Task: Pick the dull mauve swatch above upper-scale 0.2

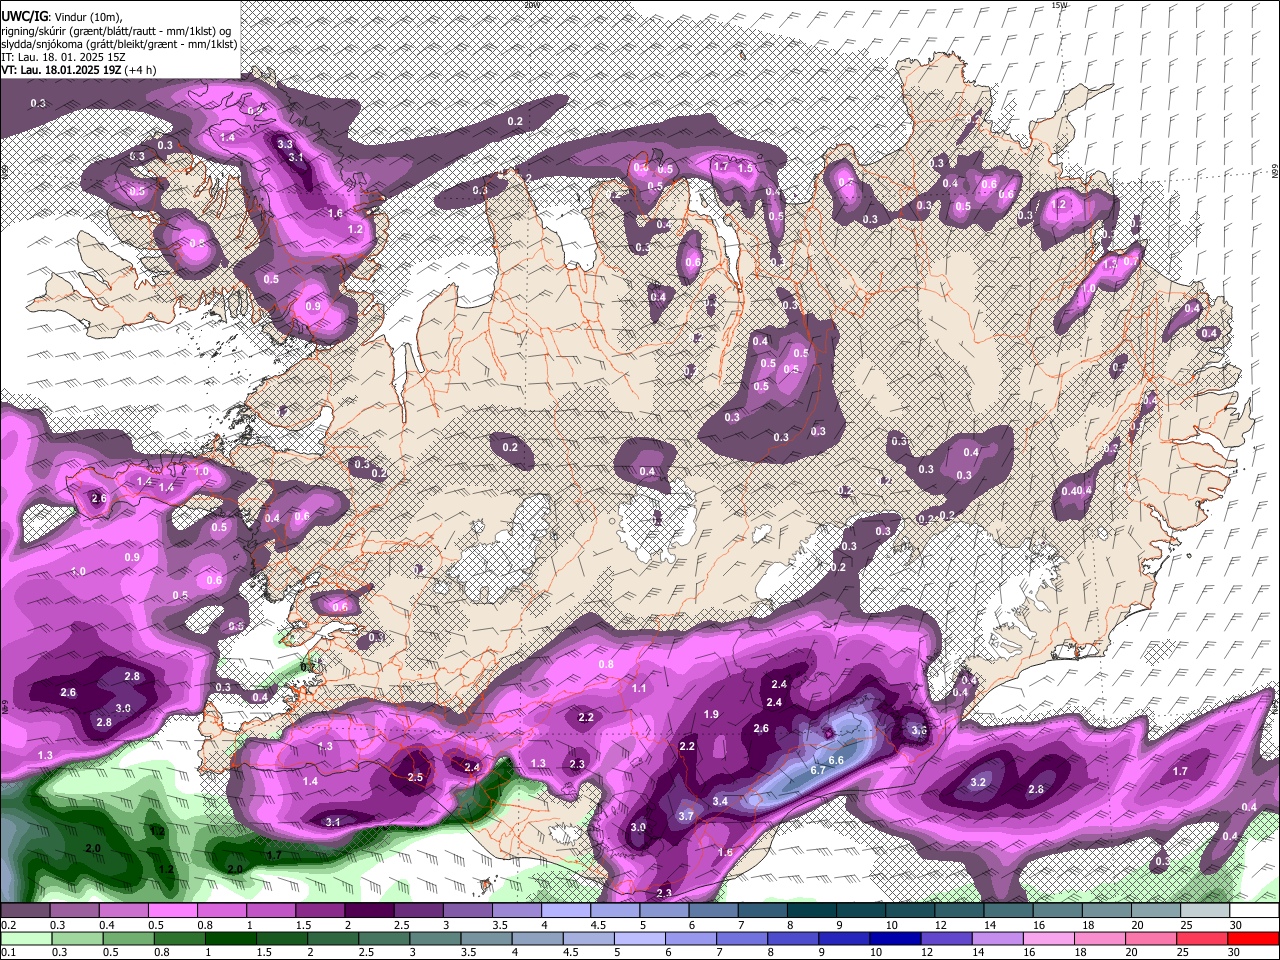Action: pos(25,911)
